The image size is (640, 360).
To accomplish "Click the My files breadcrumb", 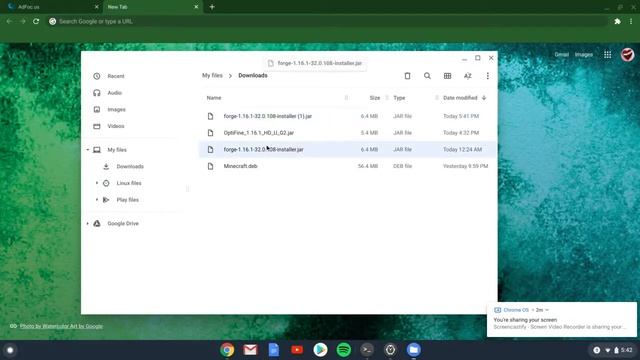I will 212,76.
